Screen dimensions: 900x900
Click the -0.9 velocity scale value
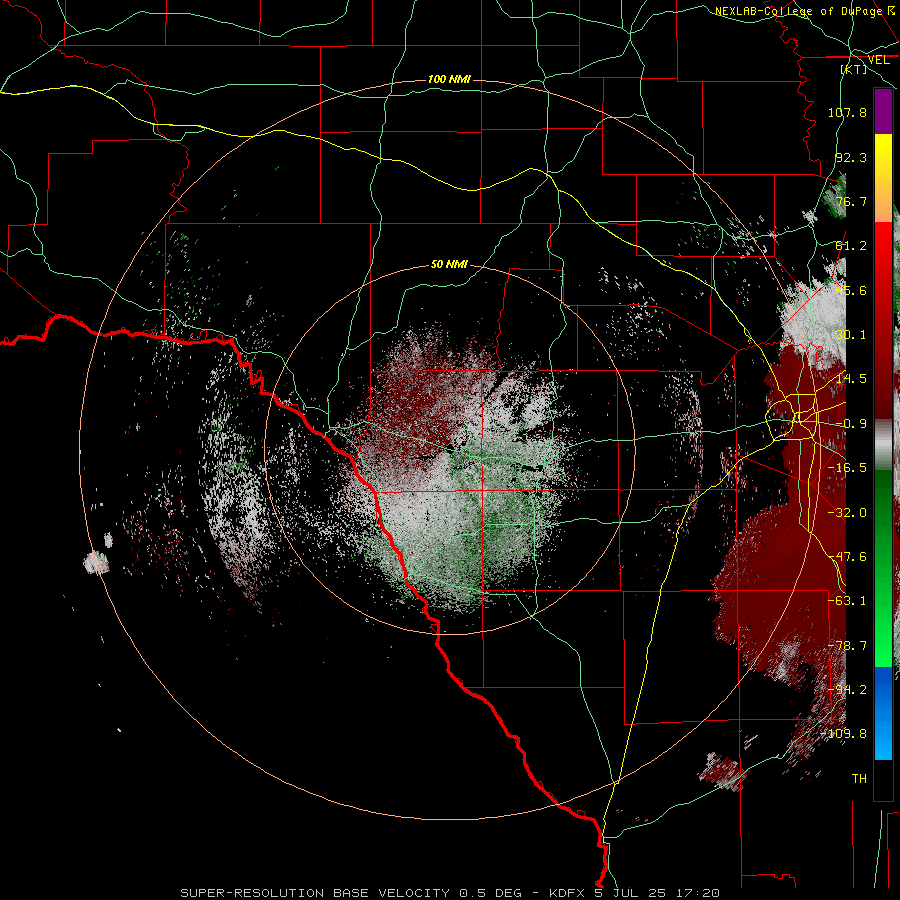click(x=851, y=424)
